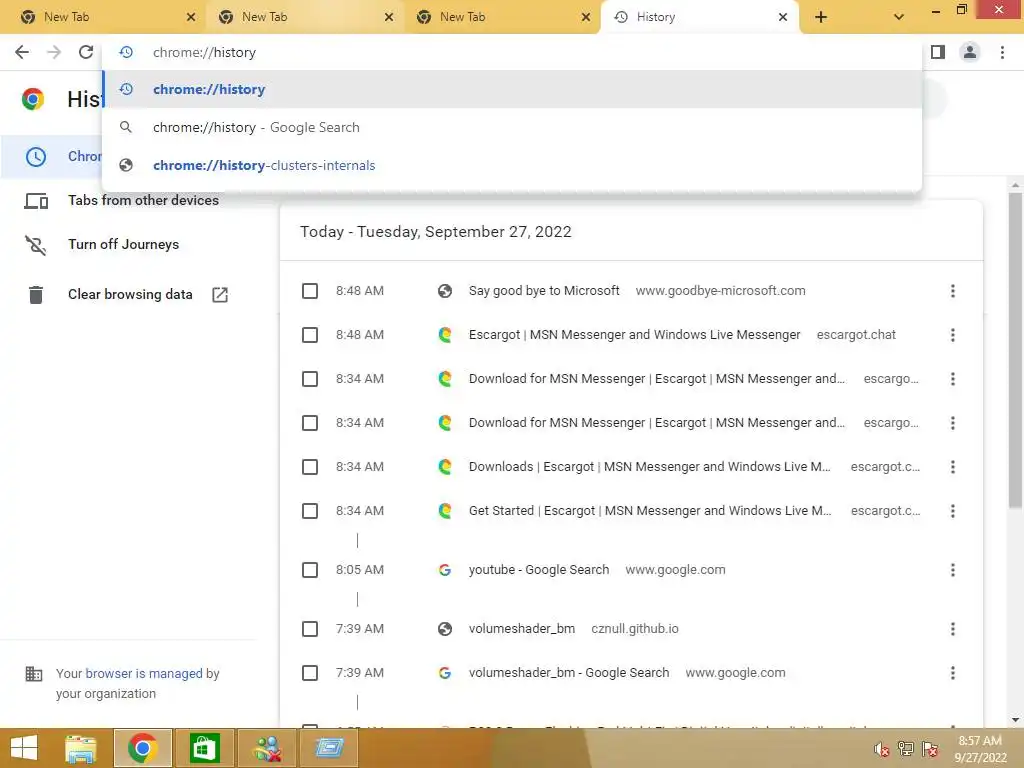Viewport: 1024px width, 768px height.
Task: Click the Tabs from other devices icon
Action: click(x=36, y=201)
